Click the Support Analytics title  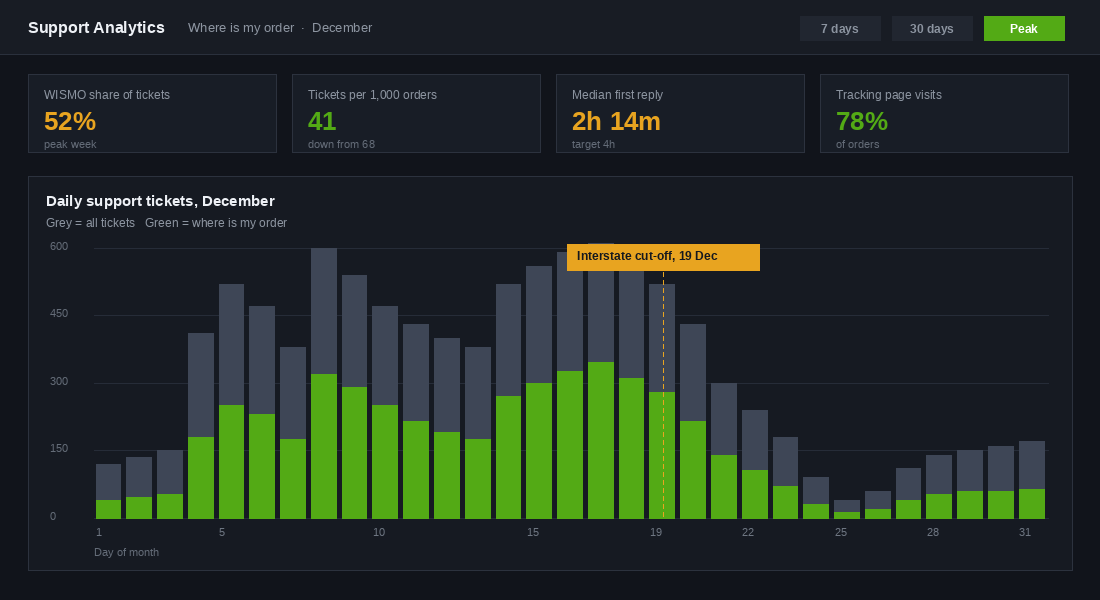[x=96, y=27]
